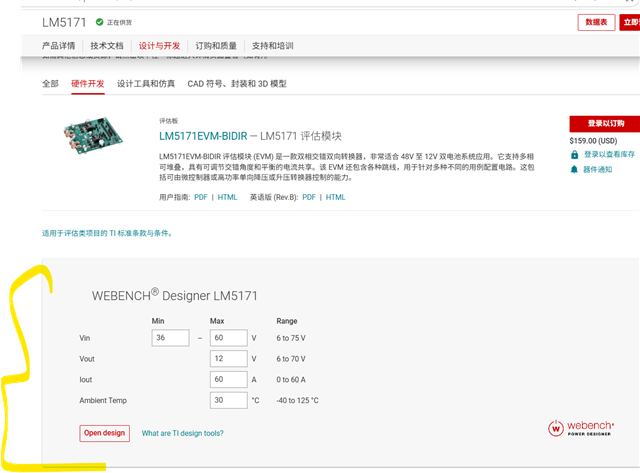640x473 pixels.
Task: Open What are TI design tools? link
Action: coord(182,433)
